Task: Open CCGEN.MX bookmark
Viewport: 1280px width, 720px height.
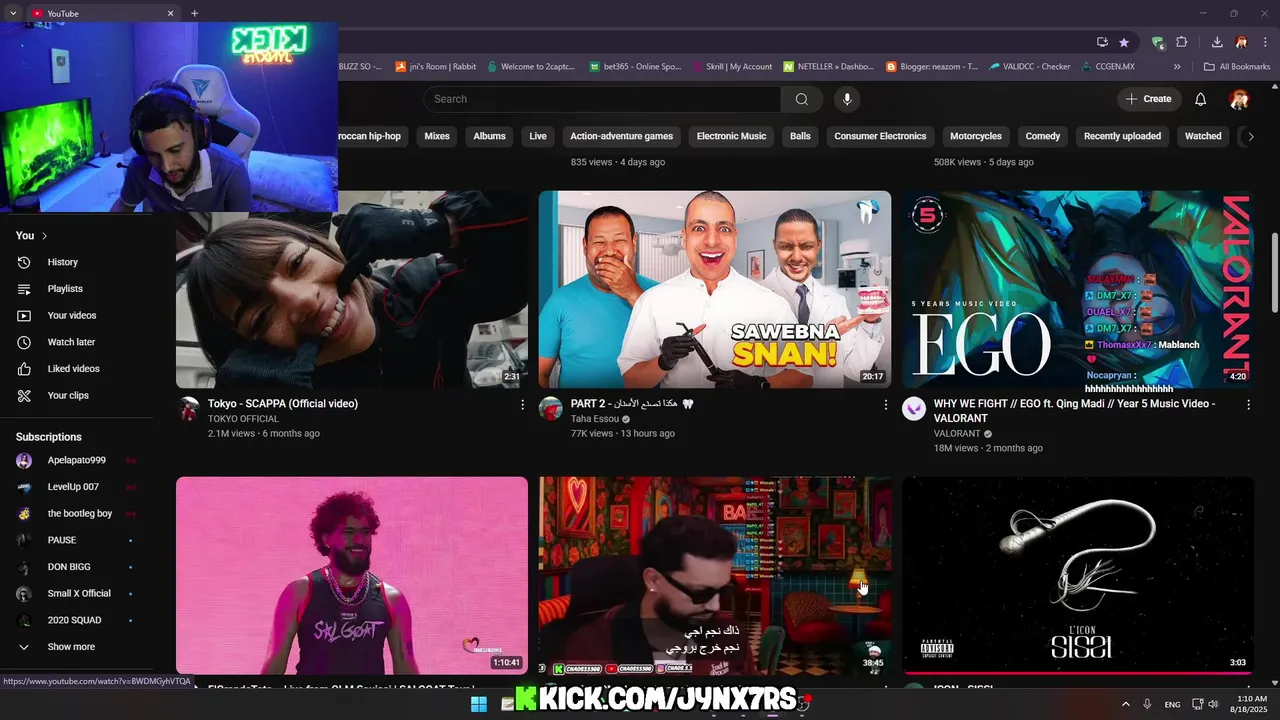Action: 1108,67
